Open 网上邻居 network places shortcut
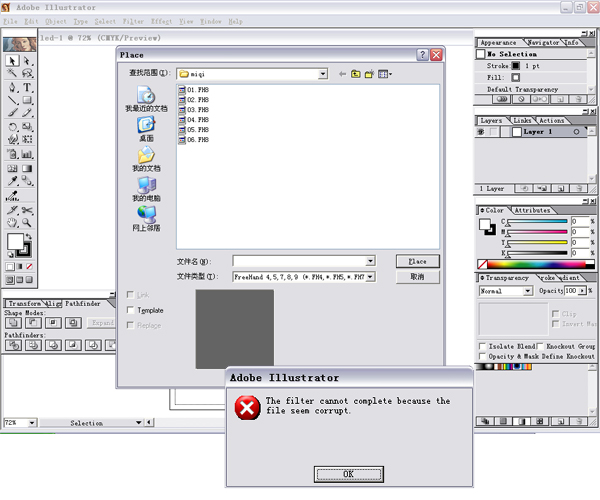Image resolution: width=600 pixels, height=500 pixels. coord(146,219)
